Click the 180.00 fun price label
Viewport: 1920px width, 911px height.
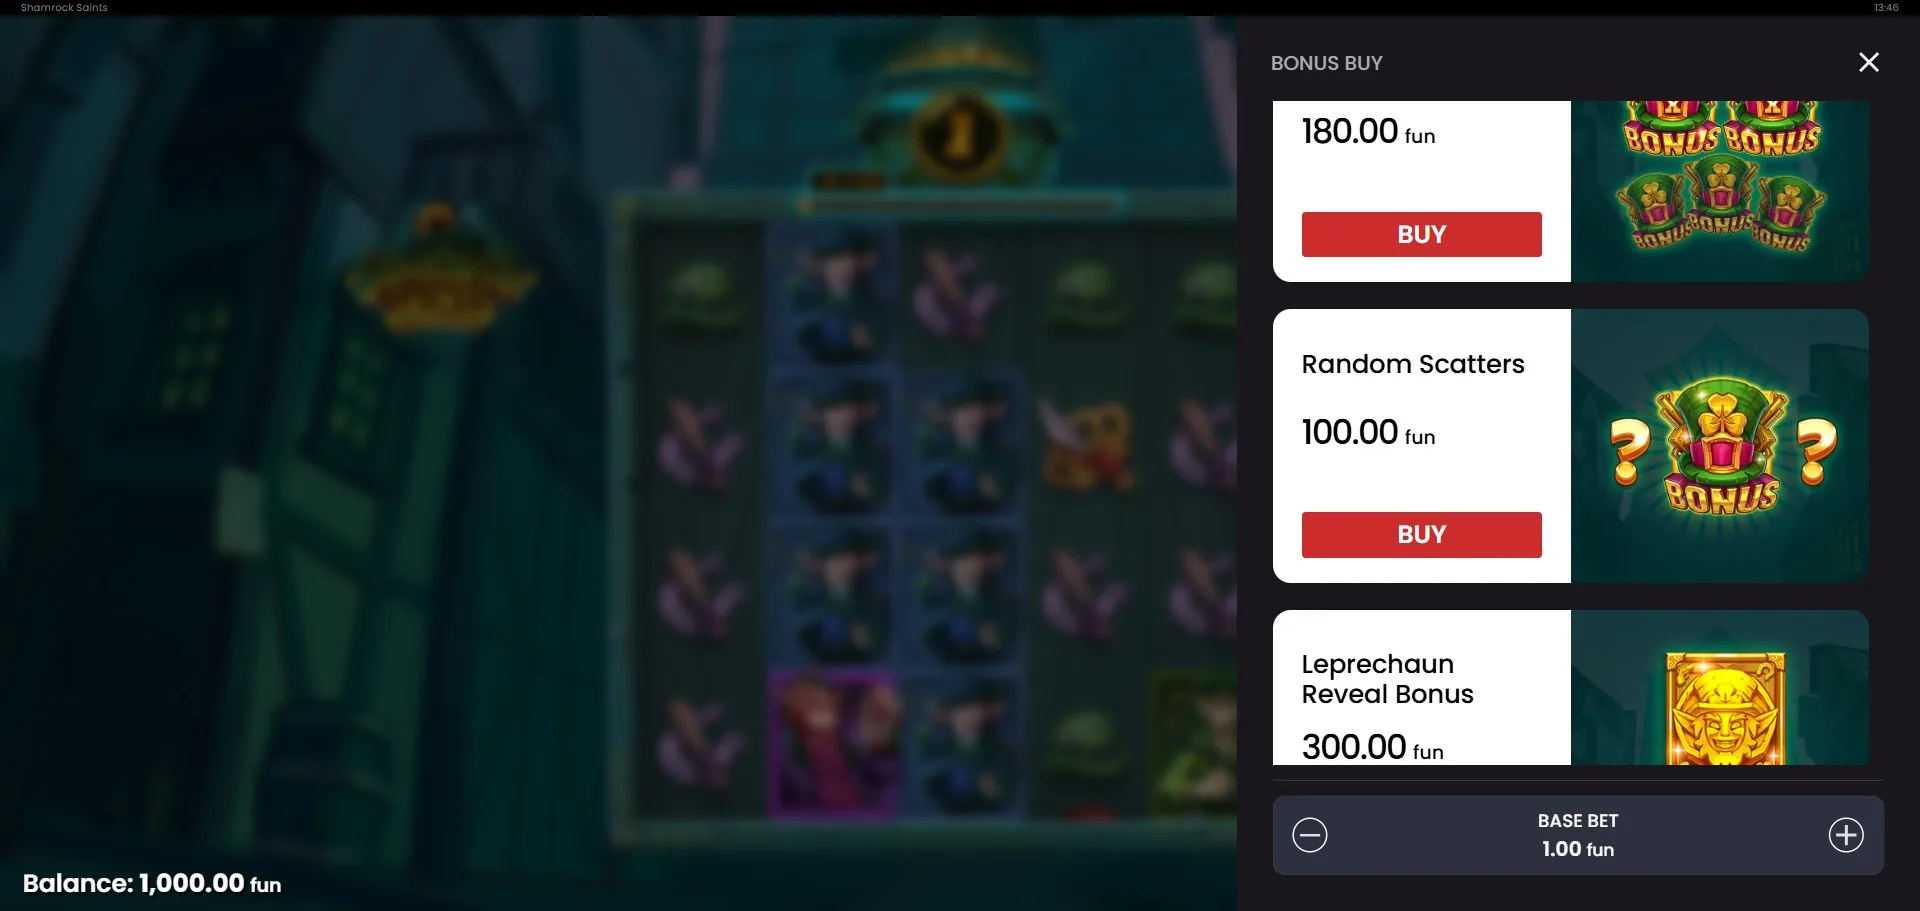click(x=1368, y=132)
